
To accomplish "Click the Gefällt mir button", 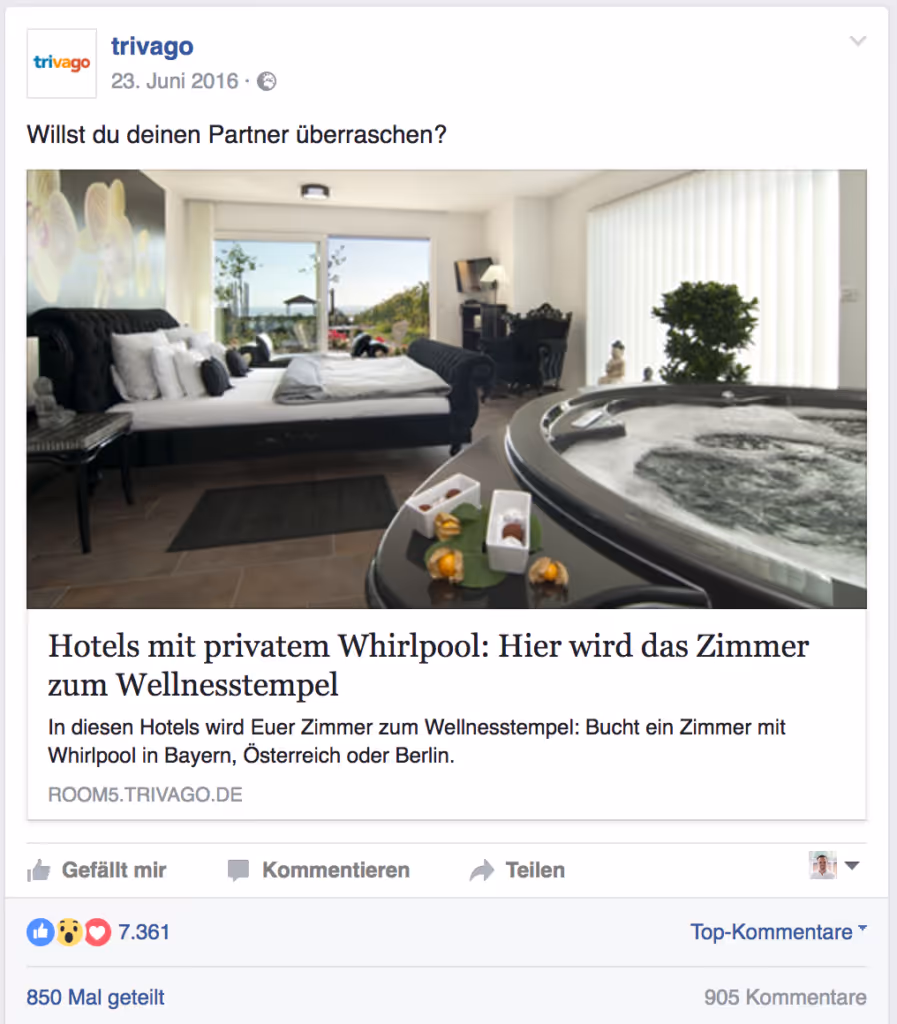I will [x=97, y=871].
